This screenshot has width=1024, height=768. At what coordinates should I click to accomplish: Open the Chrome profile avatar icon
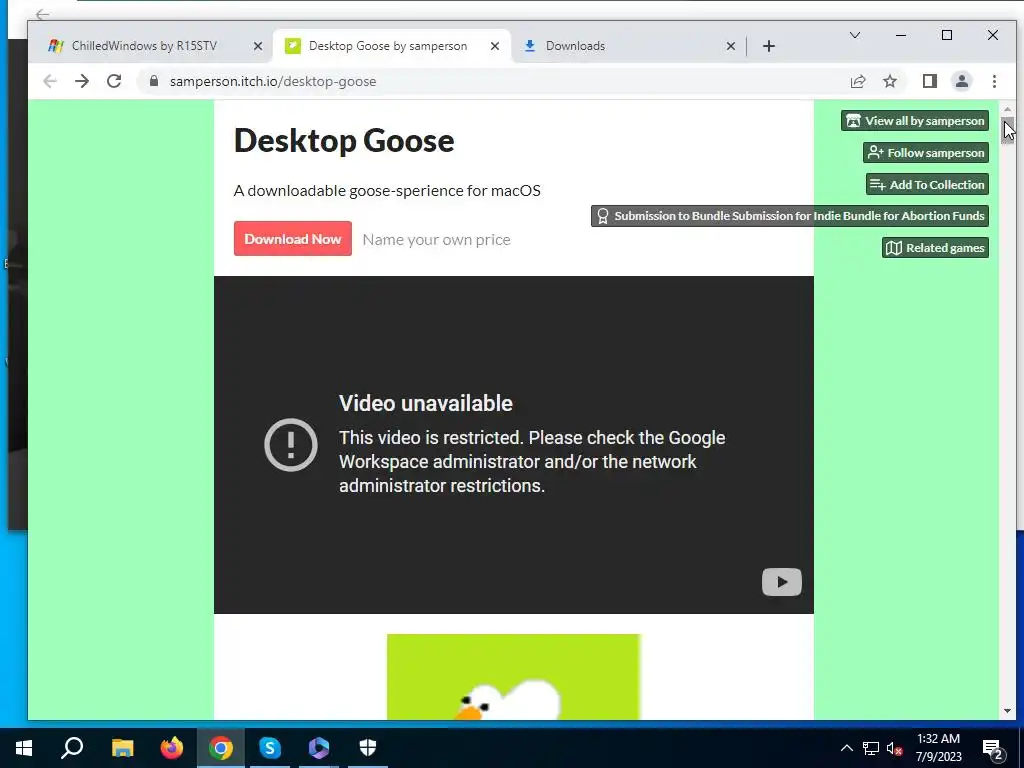click(x=962, y=81)
